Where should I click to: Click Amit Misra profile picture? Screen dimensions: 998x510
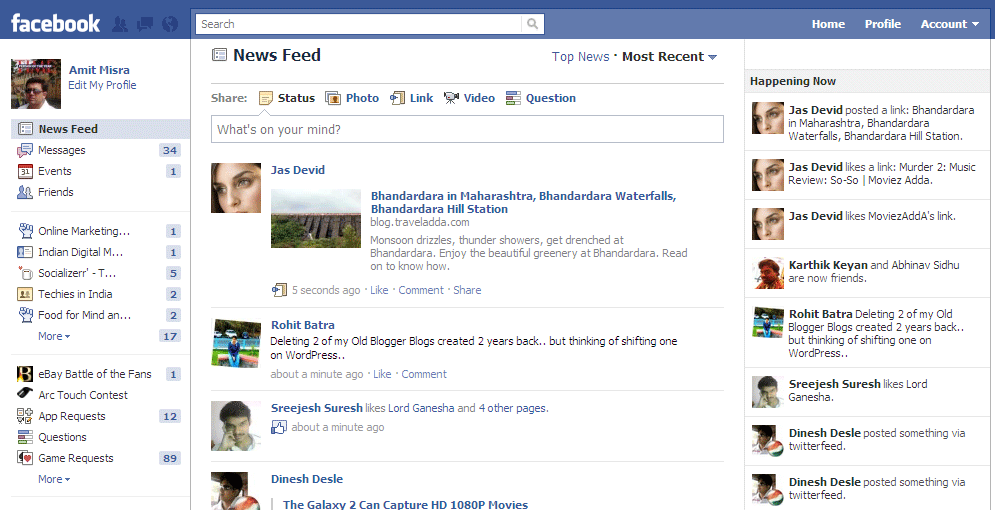(x=36, y=84)
